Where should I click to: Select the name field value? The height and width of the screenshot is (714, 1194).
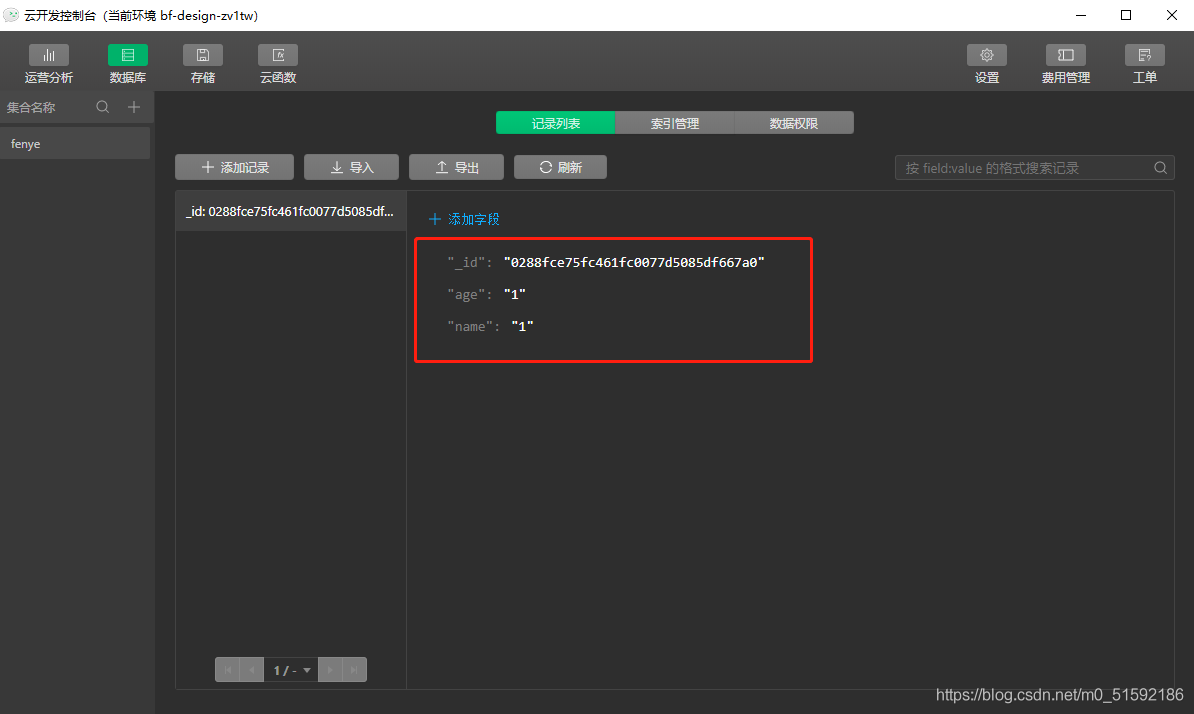pos(522,327)
